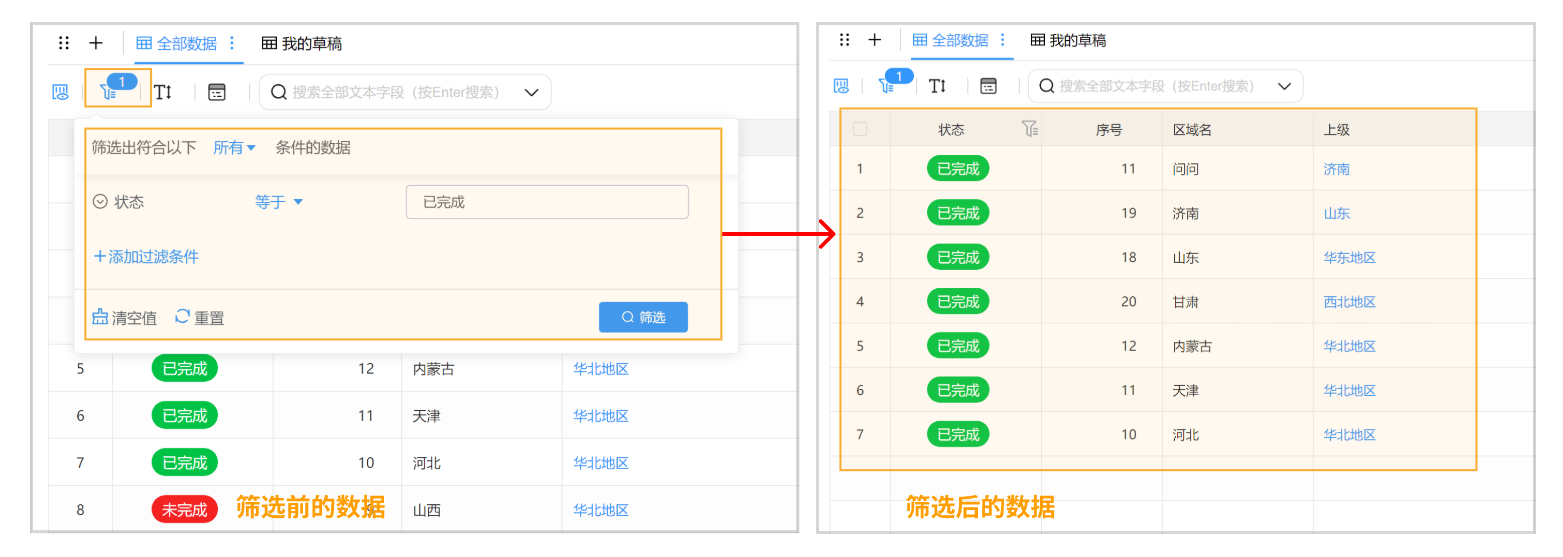Click 已完成 tag in left panel 天津 row
Viewport: 1563px width, 557px height.
point(184,415)
